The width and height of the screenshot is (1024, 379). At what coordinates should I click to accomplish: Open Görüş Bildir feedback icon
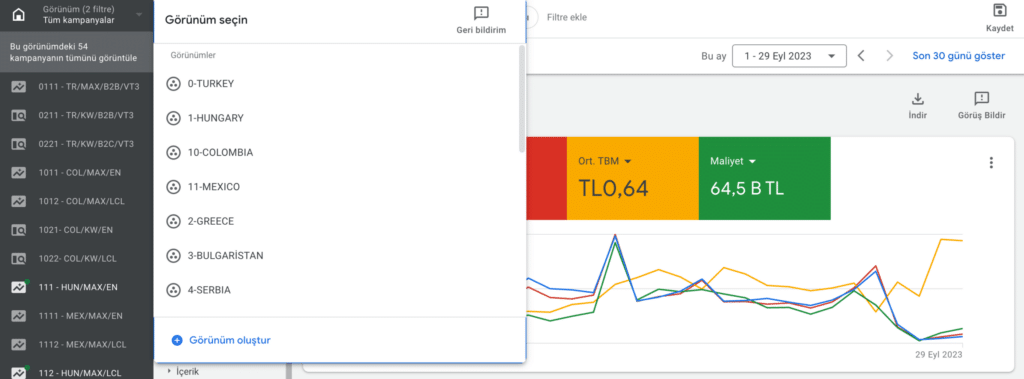(x=982, y=99)
